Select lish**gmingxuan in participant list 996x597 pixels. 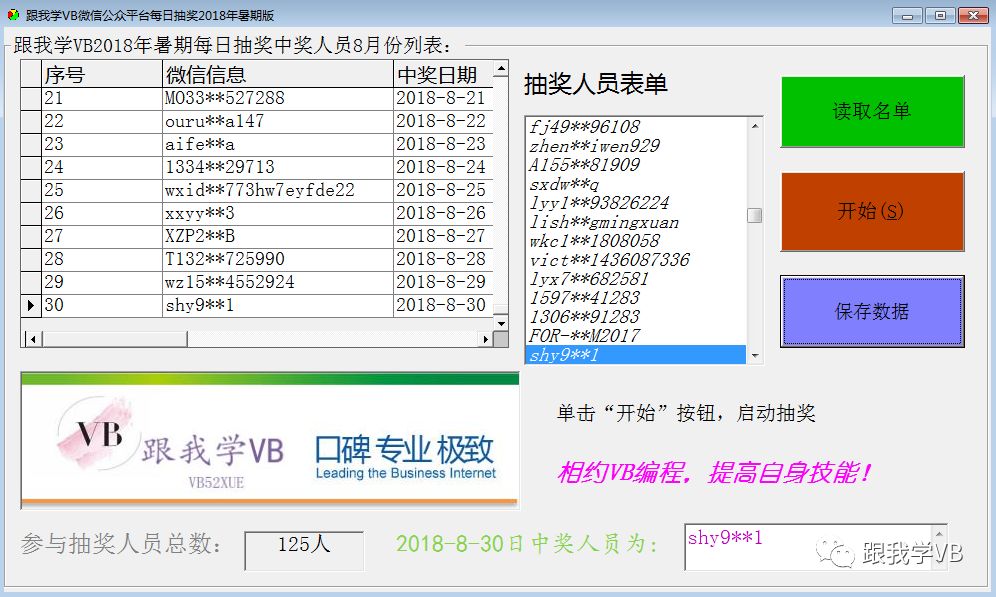tap(636, 222)
